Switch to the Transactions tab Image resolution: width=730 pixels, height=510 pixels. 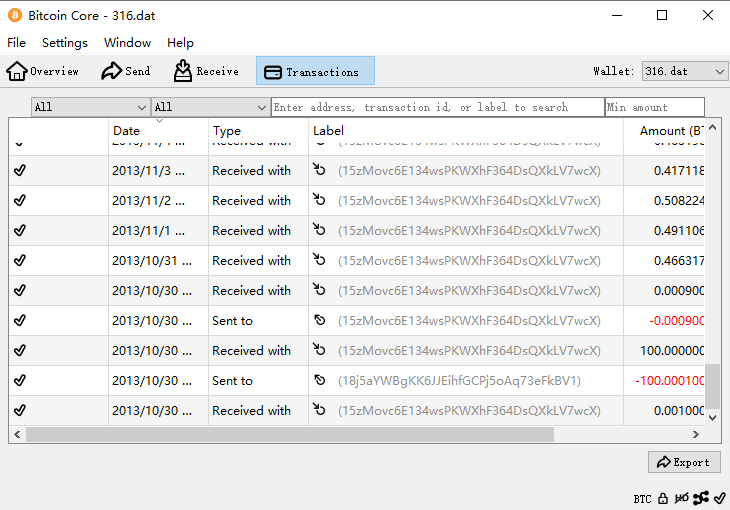pos(315,71)
